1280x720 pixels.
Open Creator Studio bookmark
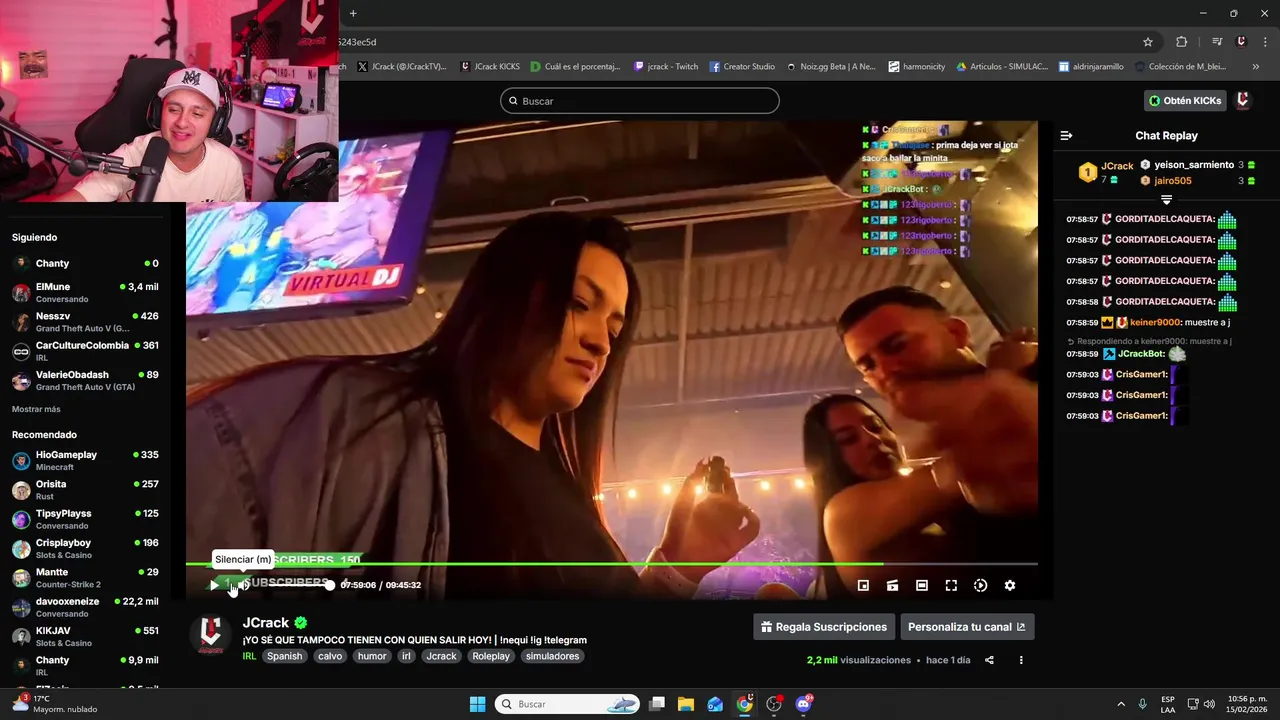coord(743,67)
